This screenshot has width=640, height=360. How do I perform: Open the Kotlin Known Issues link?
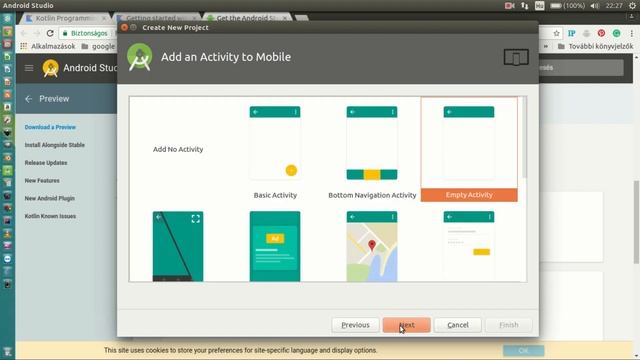[50, 216]
